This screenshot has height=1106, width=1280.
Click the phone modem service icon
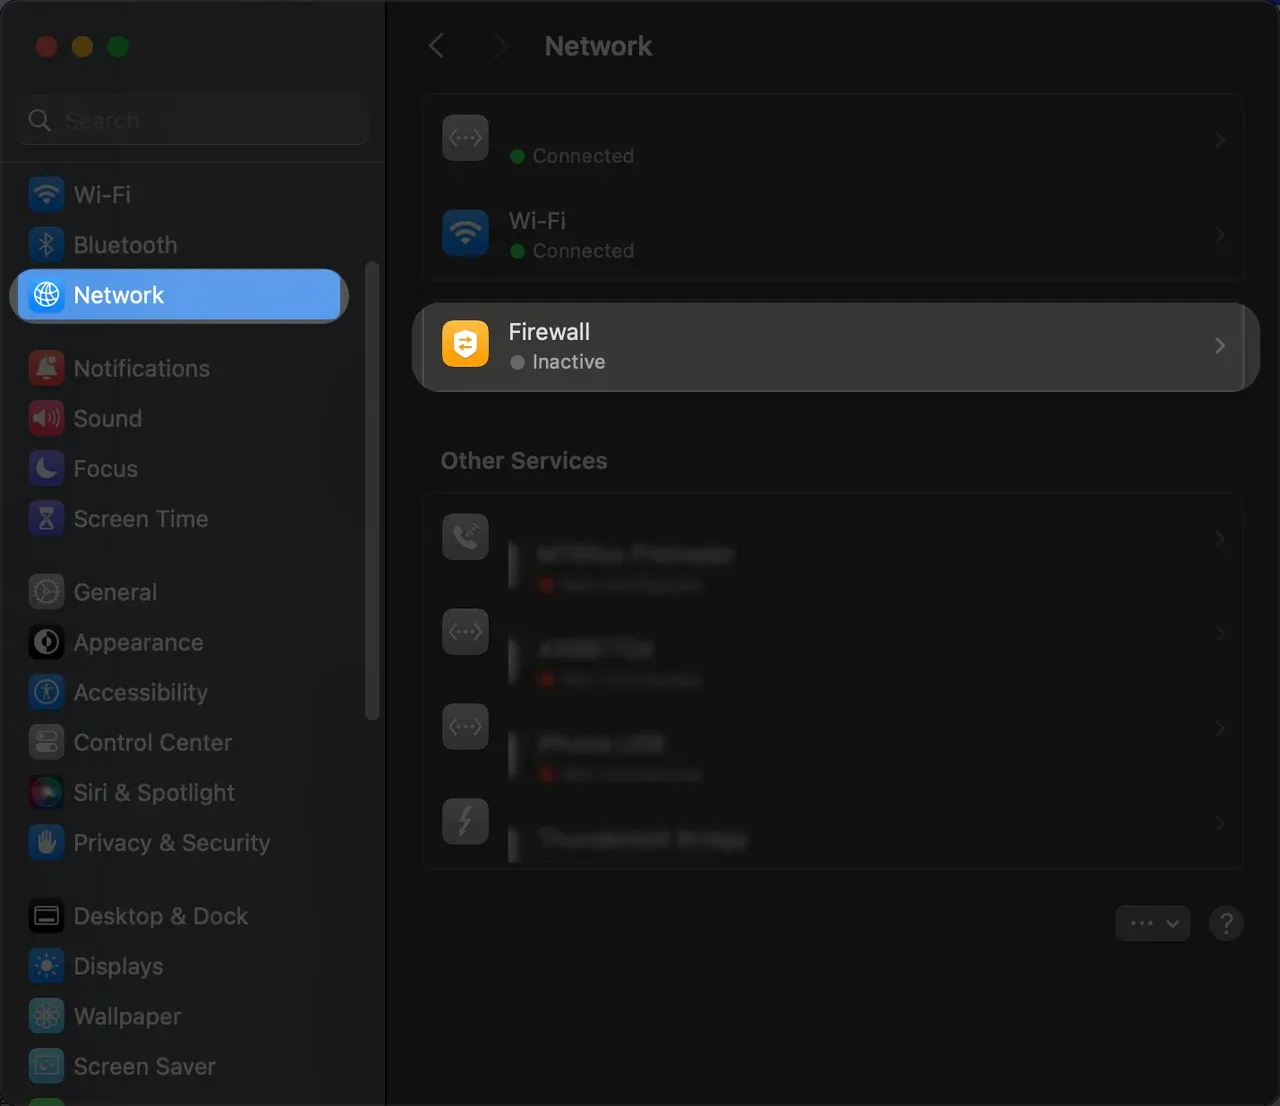(x=465, y=537)
